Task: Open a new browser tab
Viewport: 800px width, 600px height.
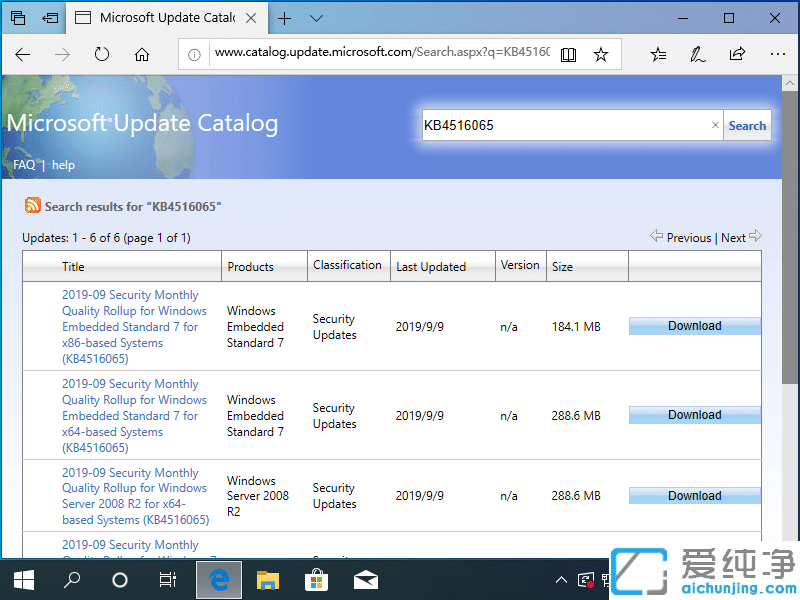Action: 286,18
